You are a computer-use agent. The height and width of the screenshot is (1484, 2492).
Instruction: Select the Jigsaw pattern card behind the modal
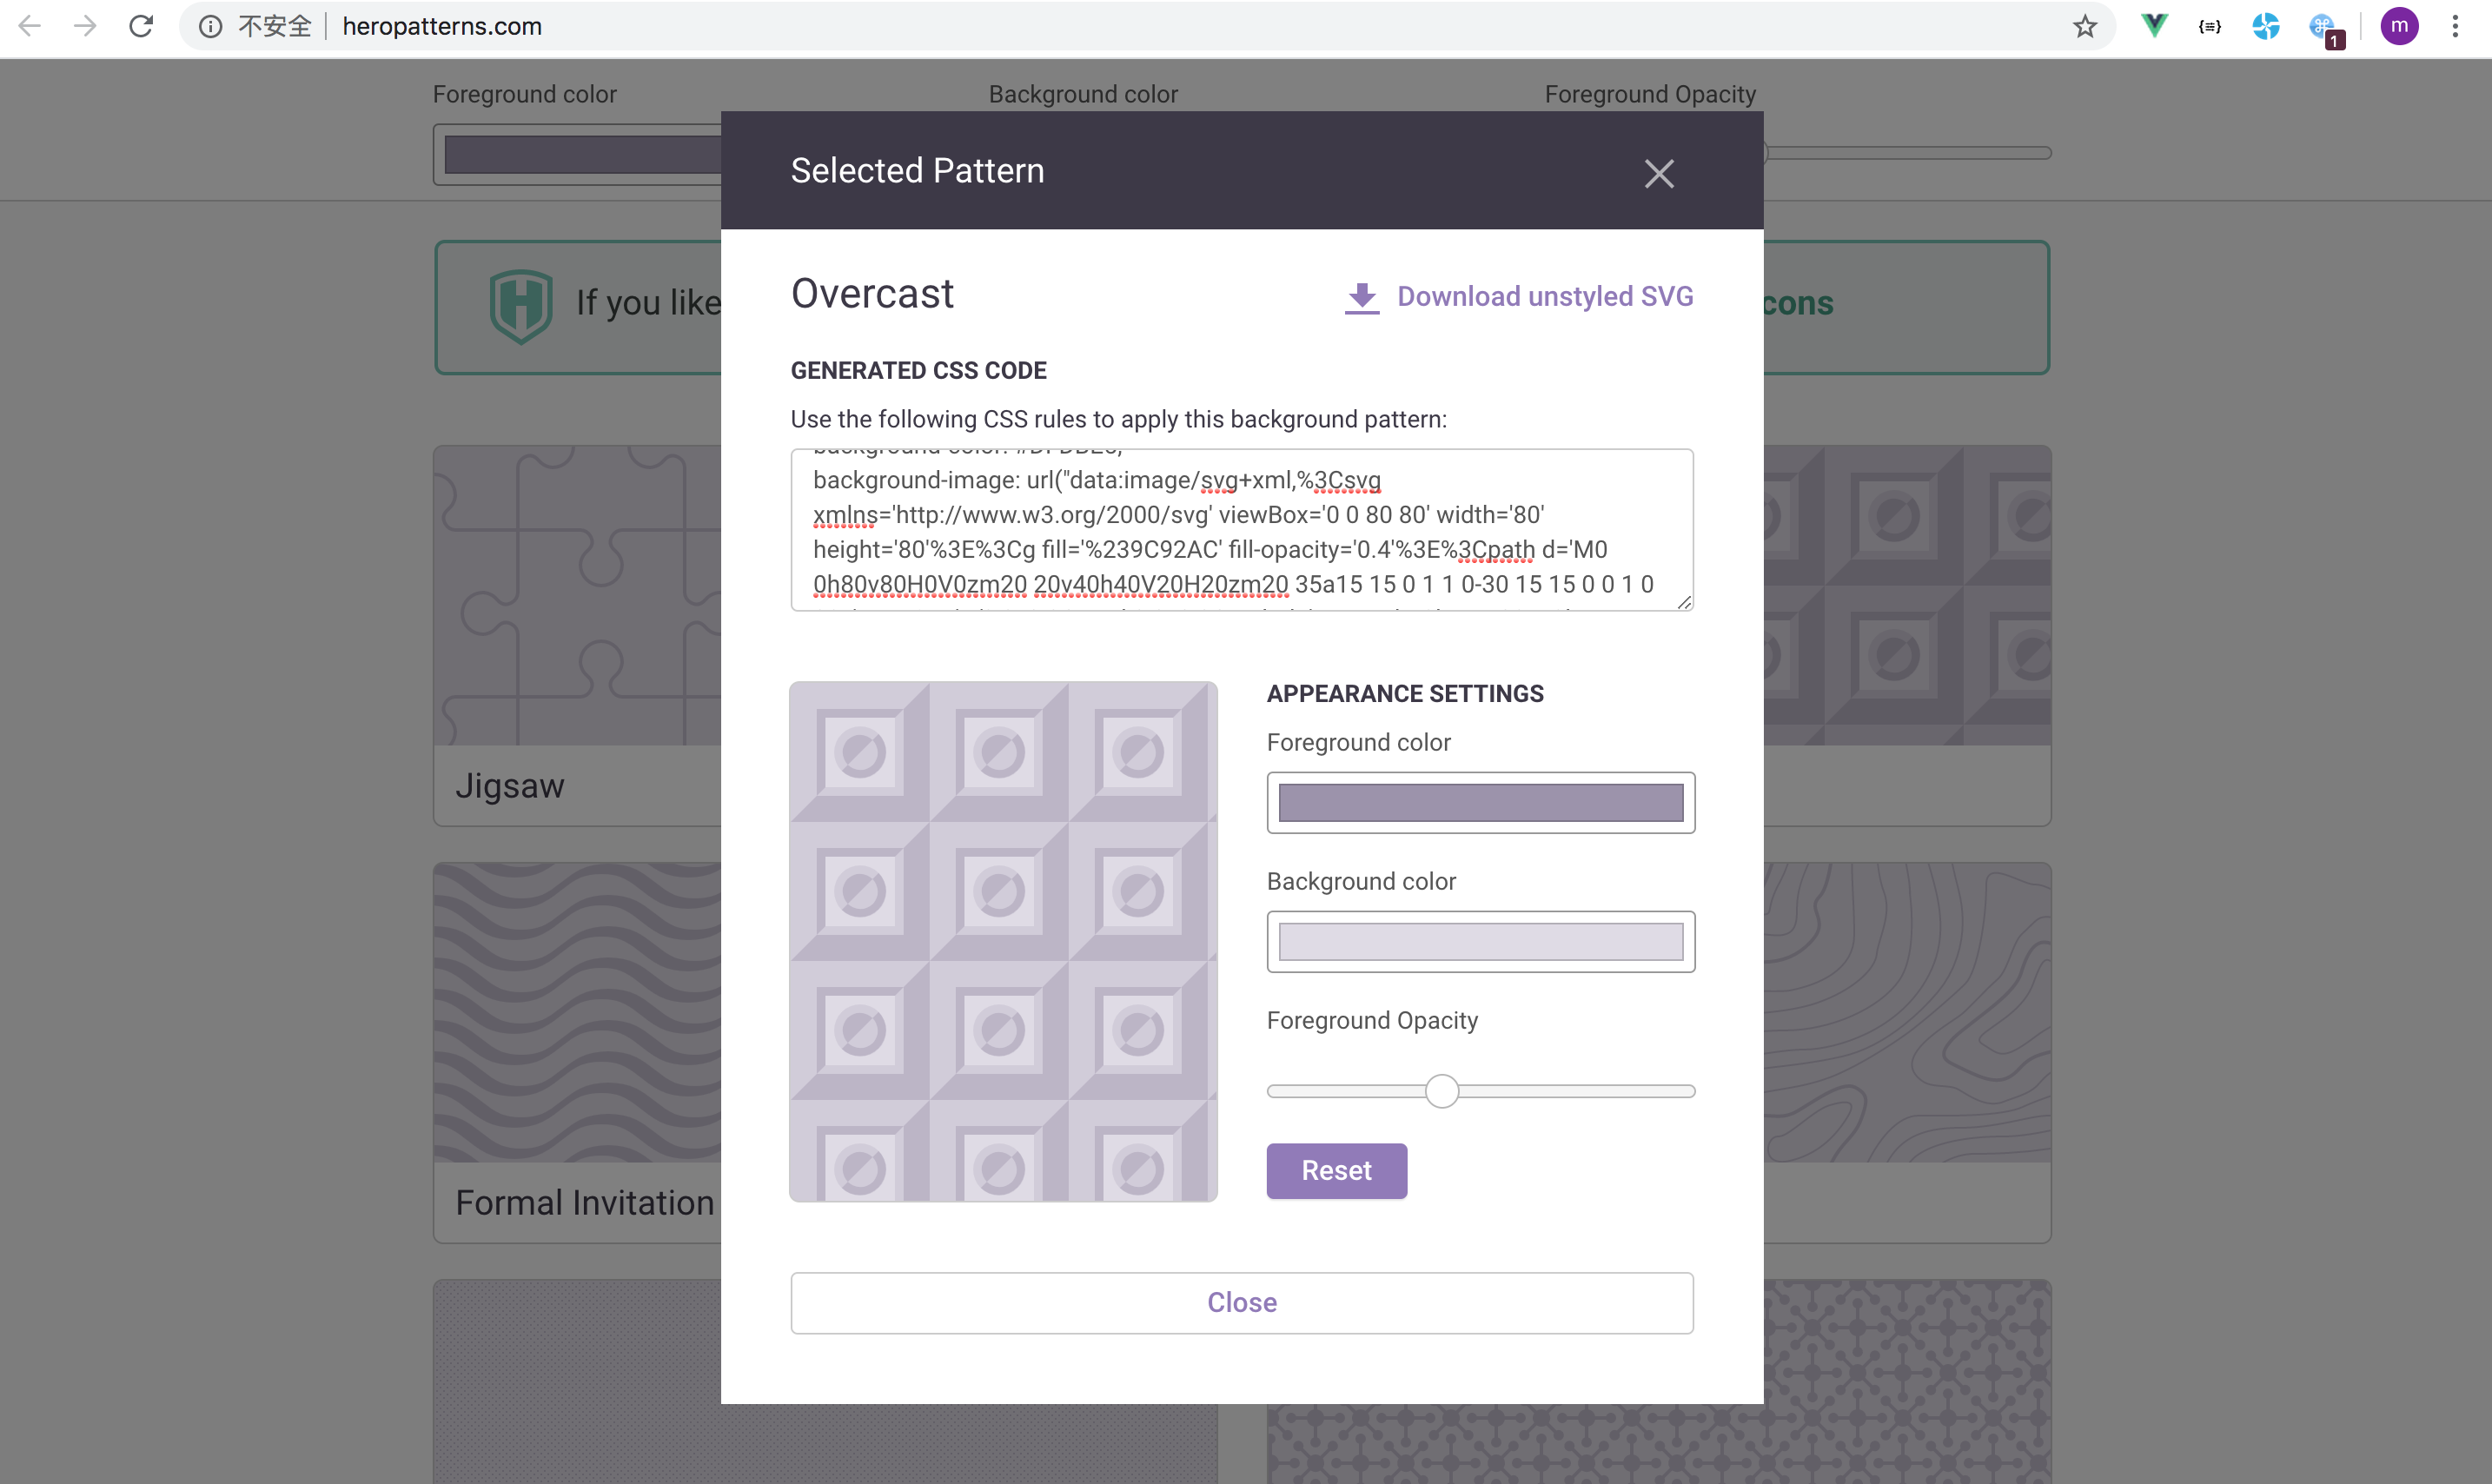(577, 636)
